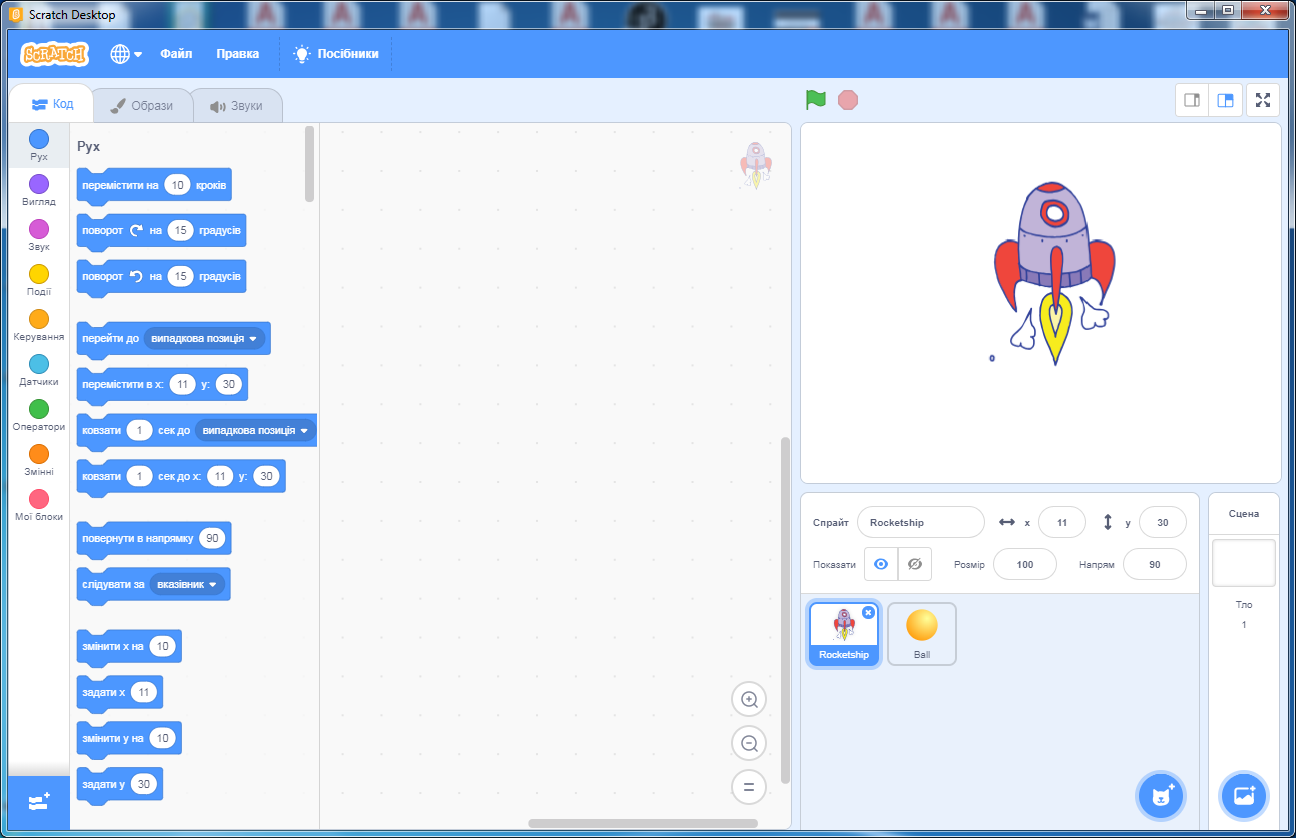Switch to small stage layout
1296x838 pixels.
point(1192,100)
